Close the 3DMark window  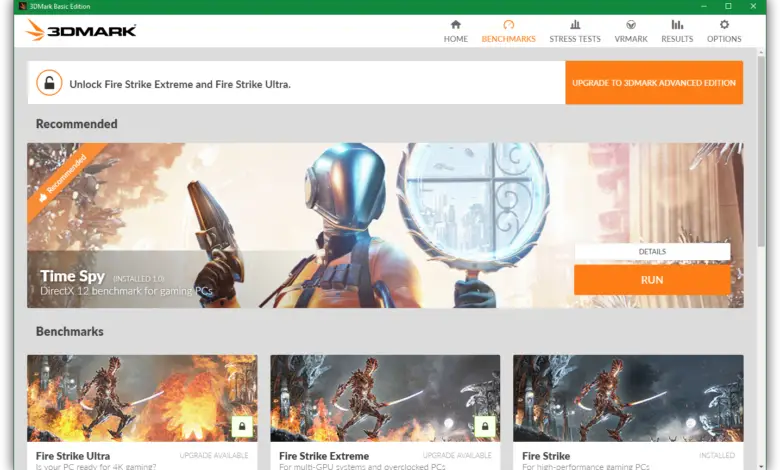[x=753, y=6]
